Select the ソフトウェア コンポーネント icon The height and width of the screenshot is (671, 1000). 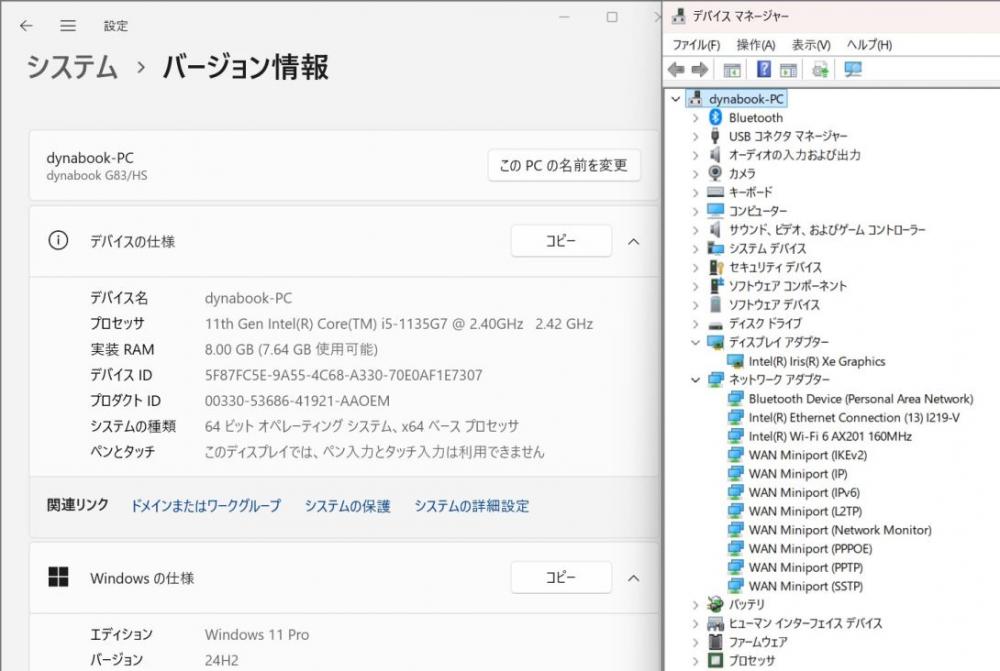tap(716, 285)
